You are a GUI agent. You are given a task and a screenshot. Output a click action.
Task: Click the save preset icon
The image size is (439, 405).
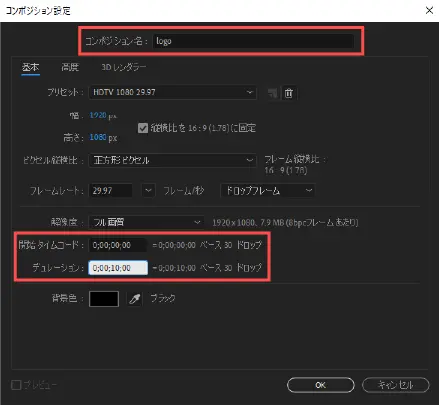(x=273, y=93)
